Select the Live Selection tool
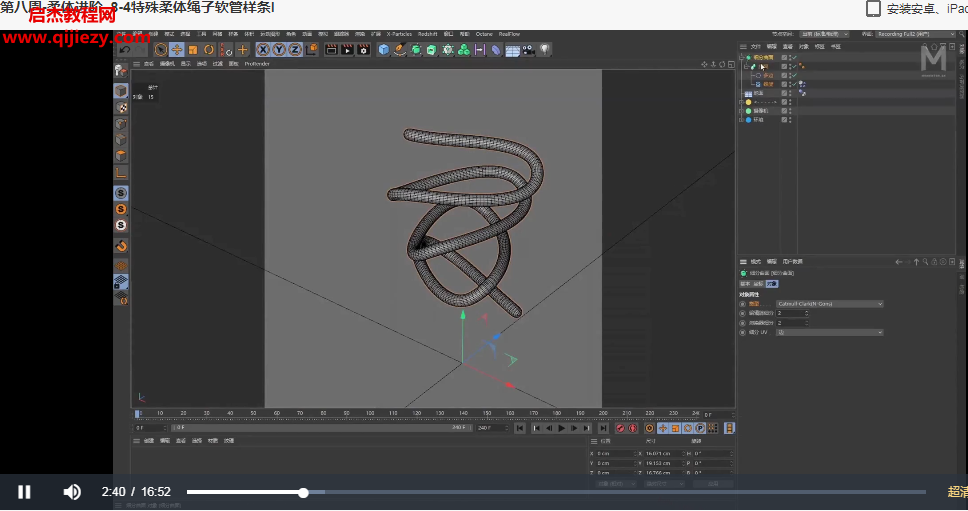This screenshot has width=968, height=511. click(x=161, y=50)
